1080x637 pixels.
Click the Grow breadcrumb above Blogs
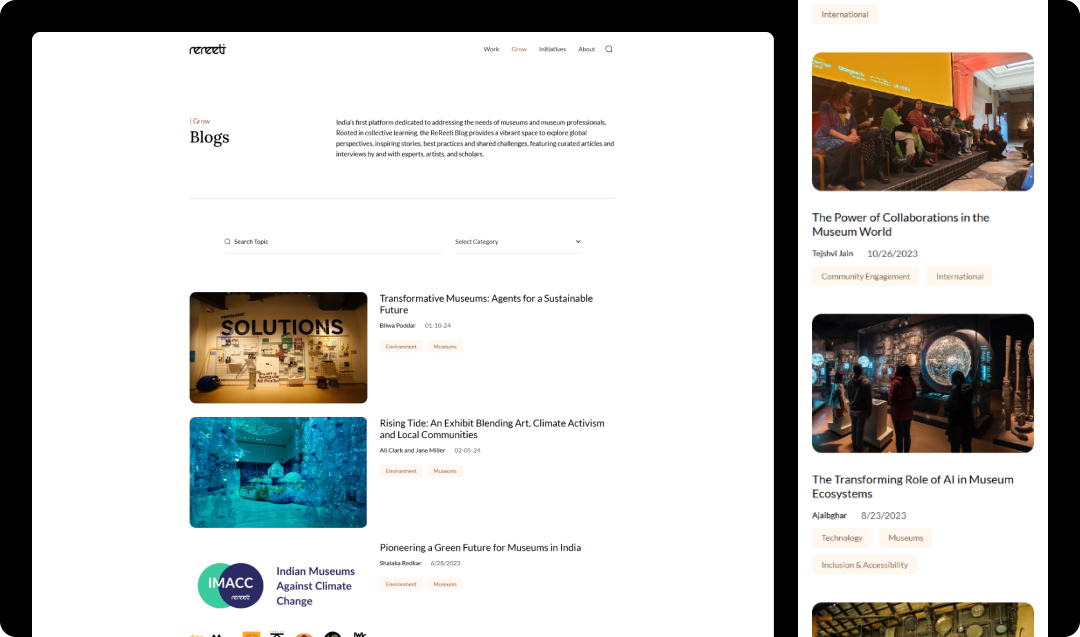click(x=200, y=121)
